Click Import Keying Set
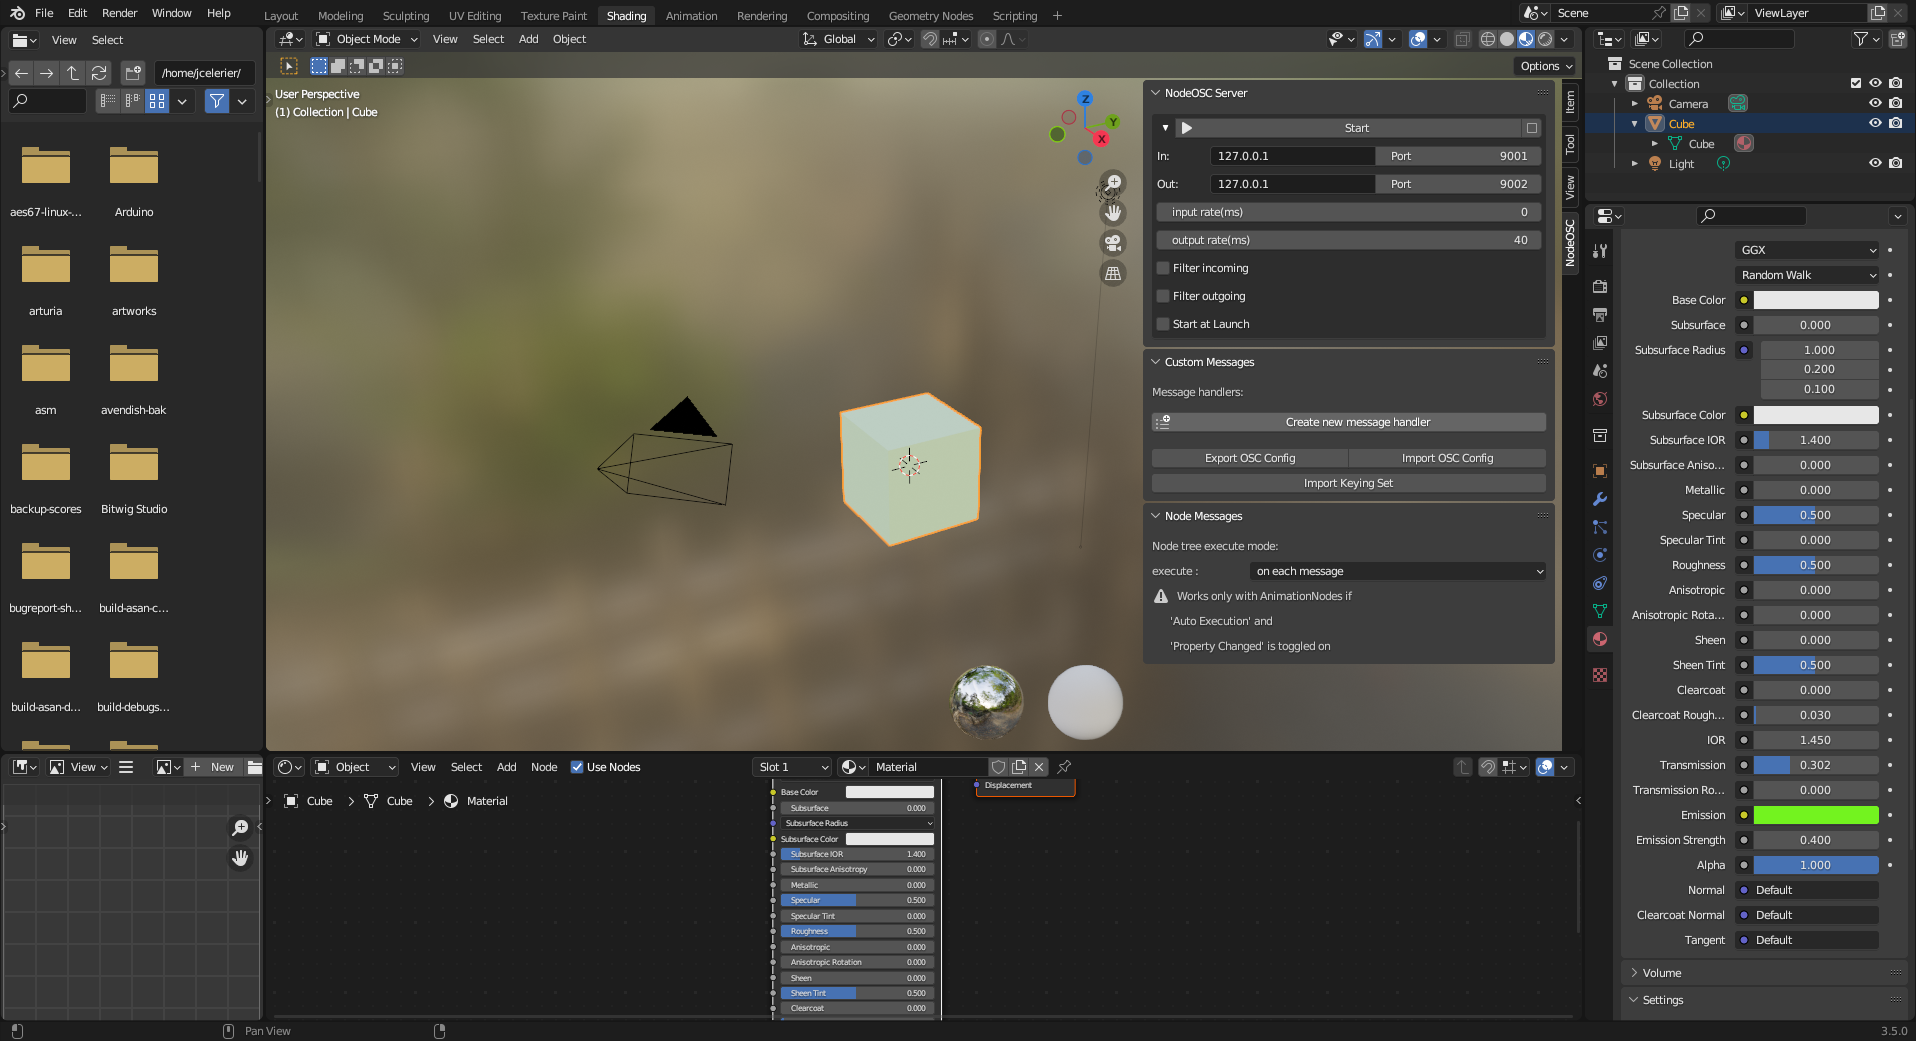The width and height of the screenshot is (1916, 1041). pyautogui.click(x=1349, y=483)
